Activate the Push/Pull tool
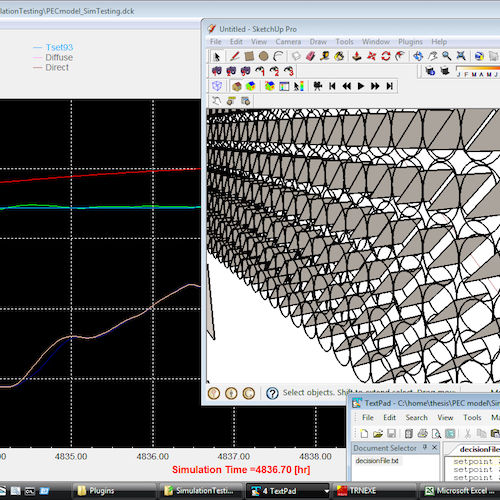 (357, 56)
